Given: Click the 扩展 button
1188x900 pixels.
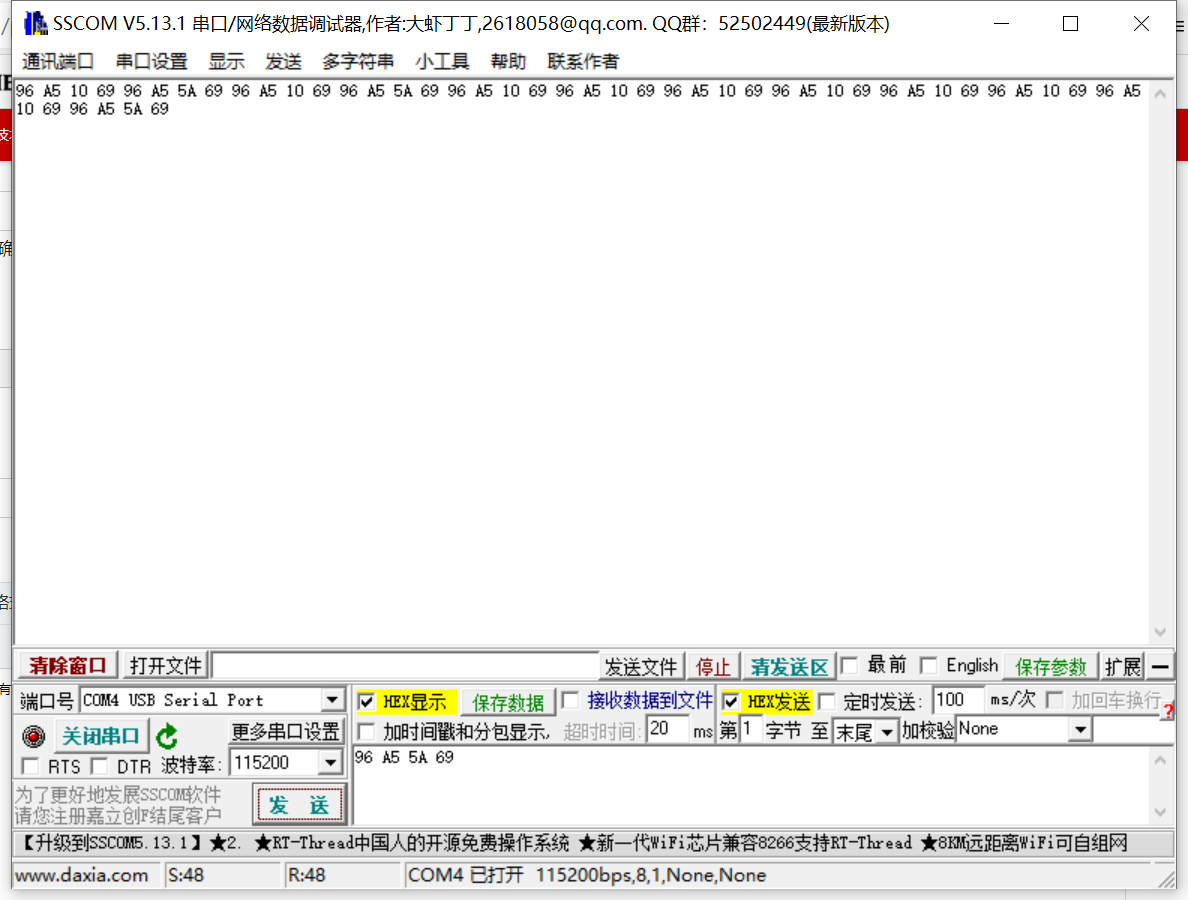Looking at the screenshot, I should pos(1122,667).
